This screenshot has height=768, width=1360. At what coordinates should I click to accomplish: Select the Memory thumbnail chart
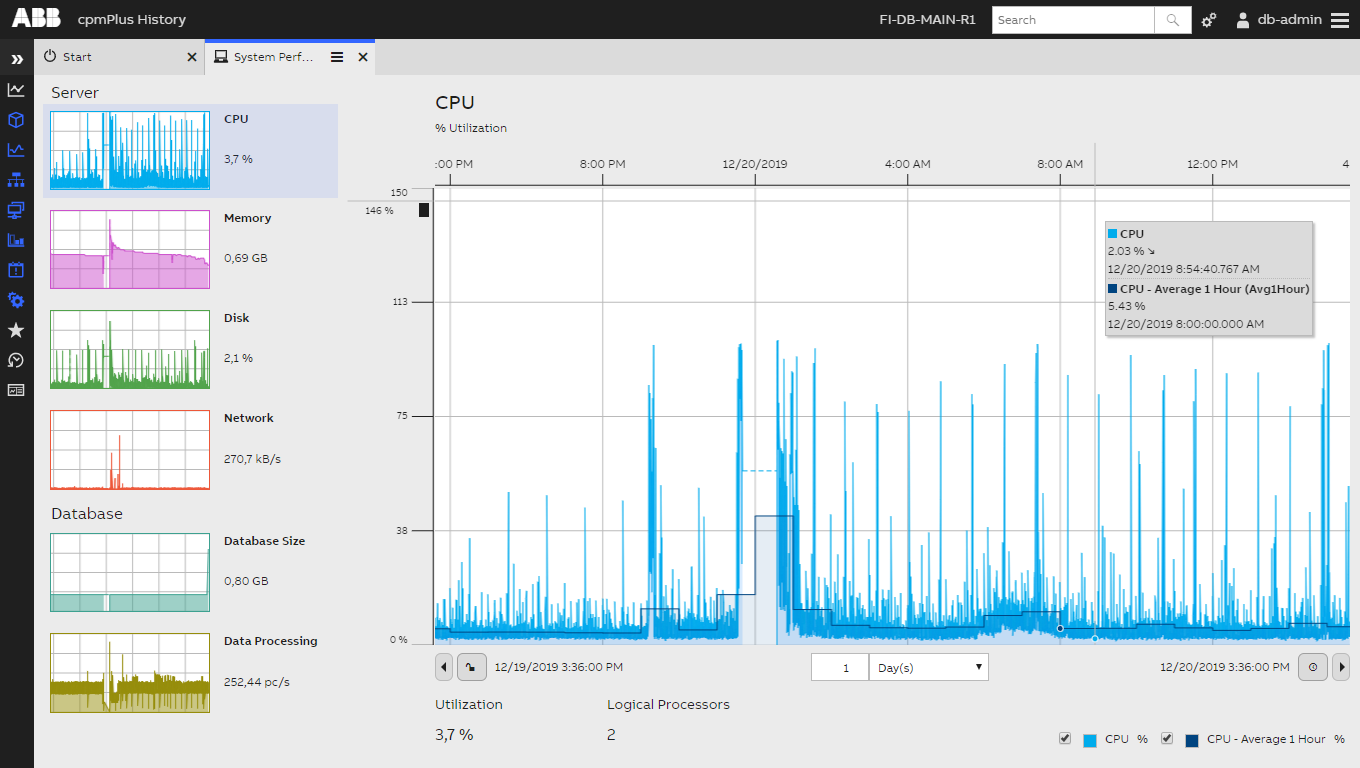pos(130,249)
